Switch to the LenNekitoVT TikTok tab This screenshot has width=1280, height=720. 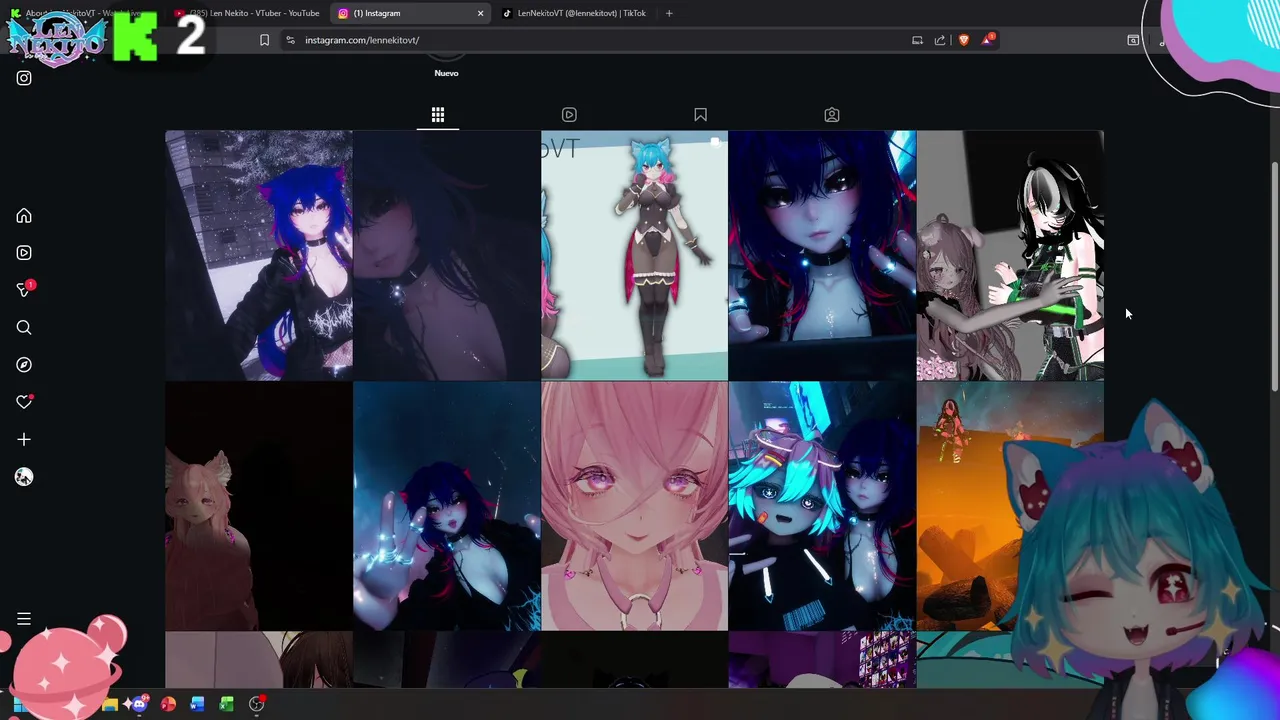[x=574, y=13]
